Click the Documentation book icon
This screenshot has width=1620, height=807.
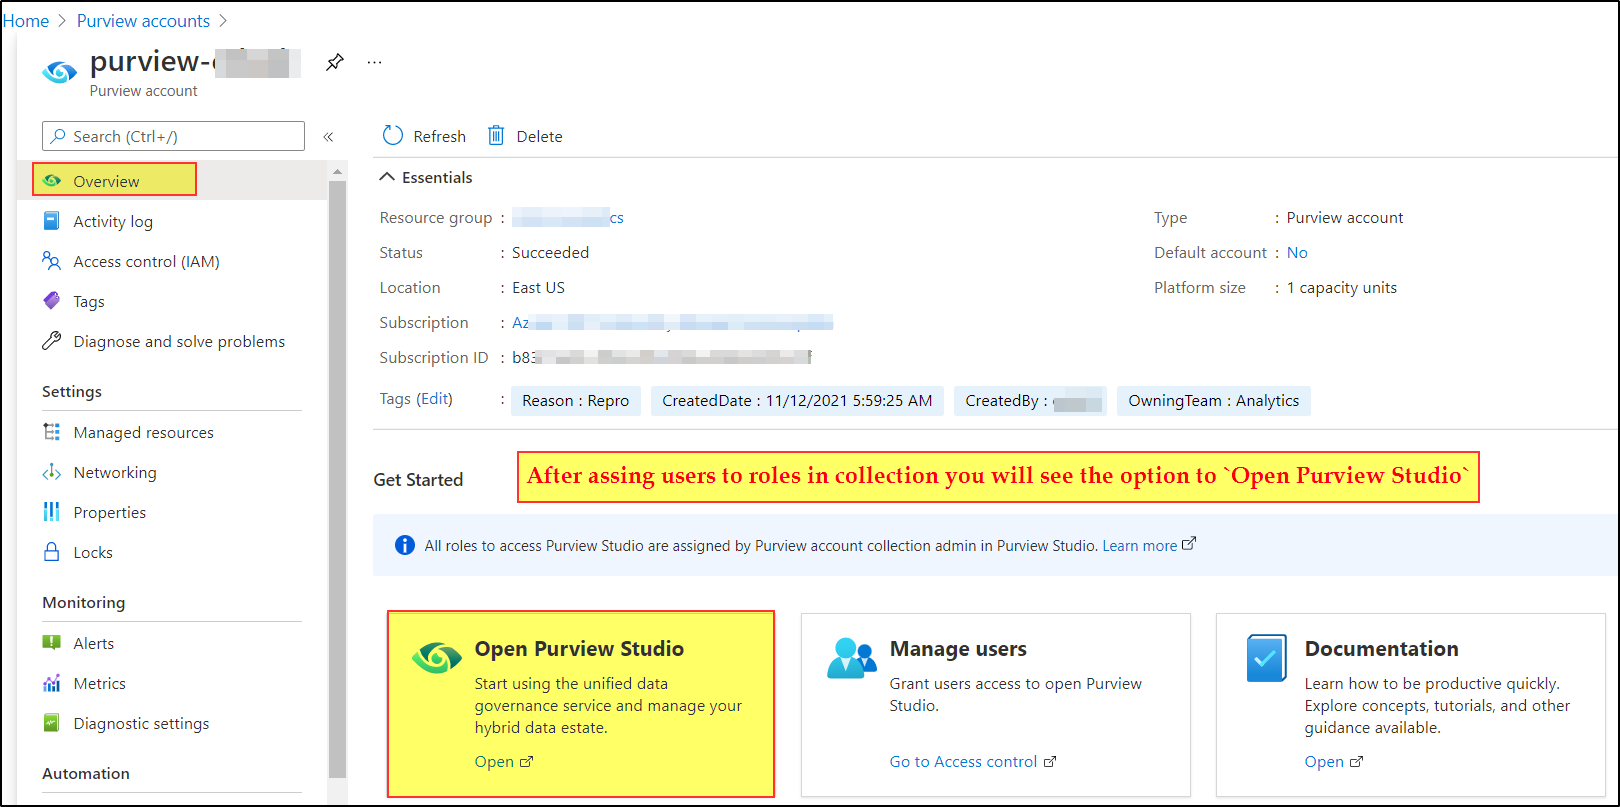[x=1266, y=658]
